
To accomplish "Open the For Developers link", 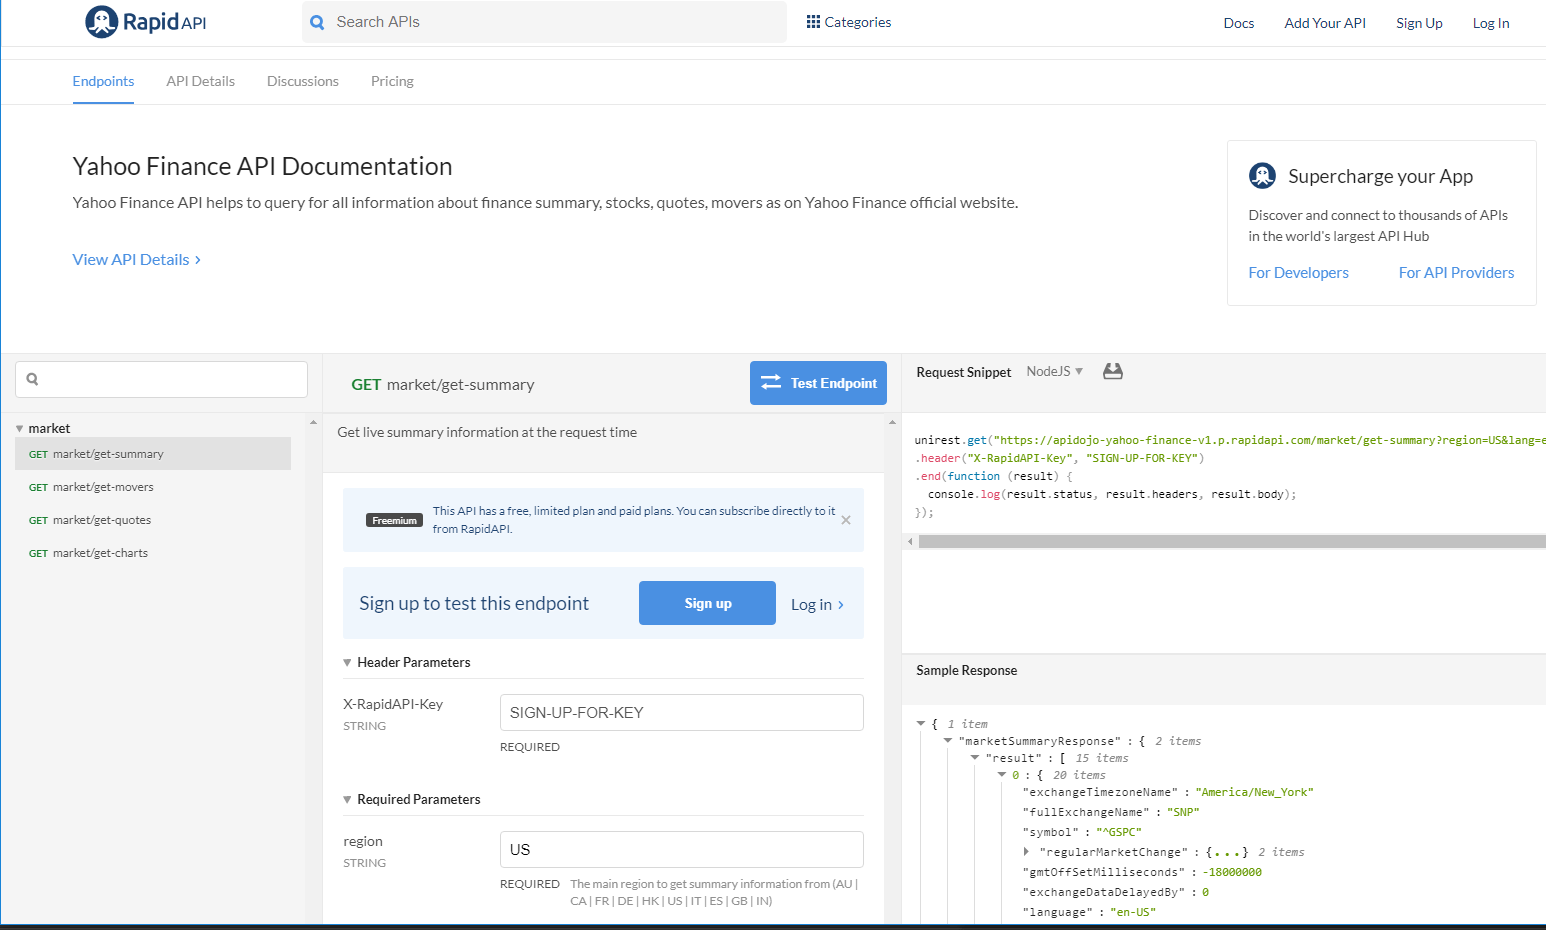I will coord(1298,272).
